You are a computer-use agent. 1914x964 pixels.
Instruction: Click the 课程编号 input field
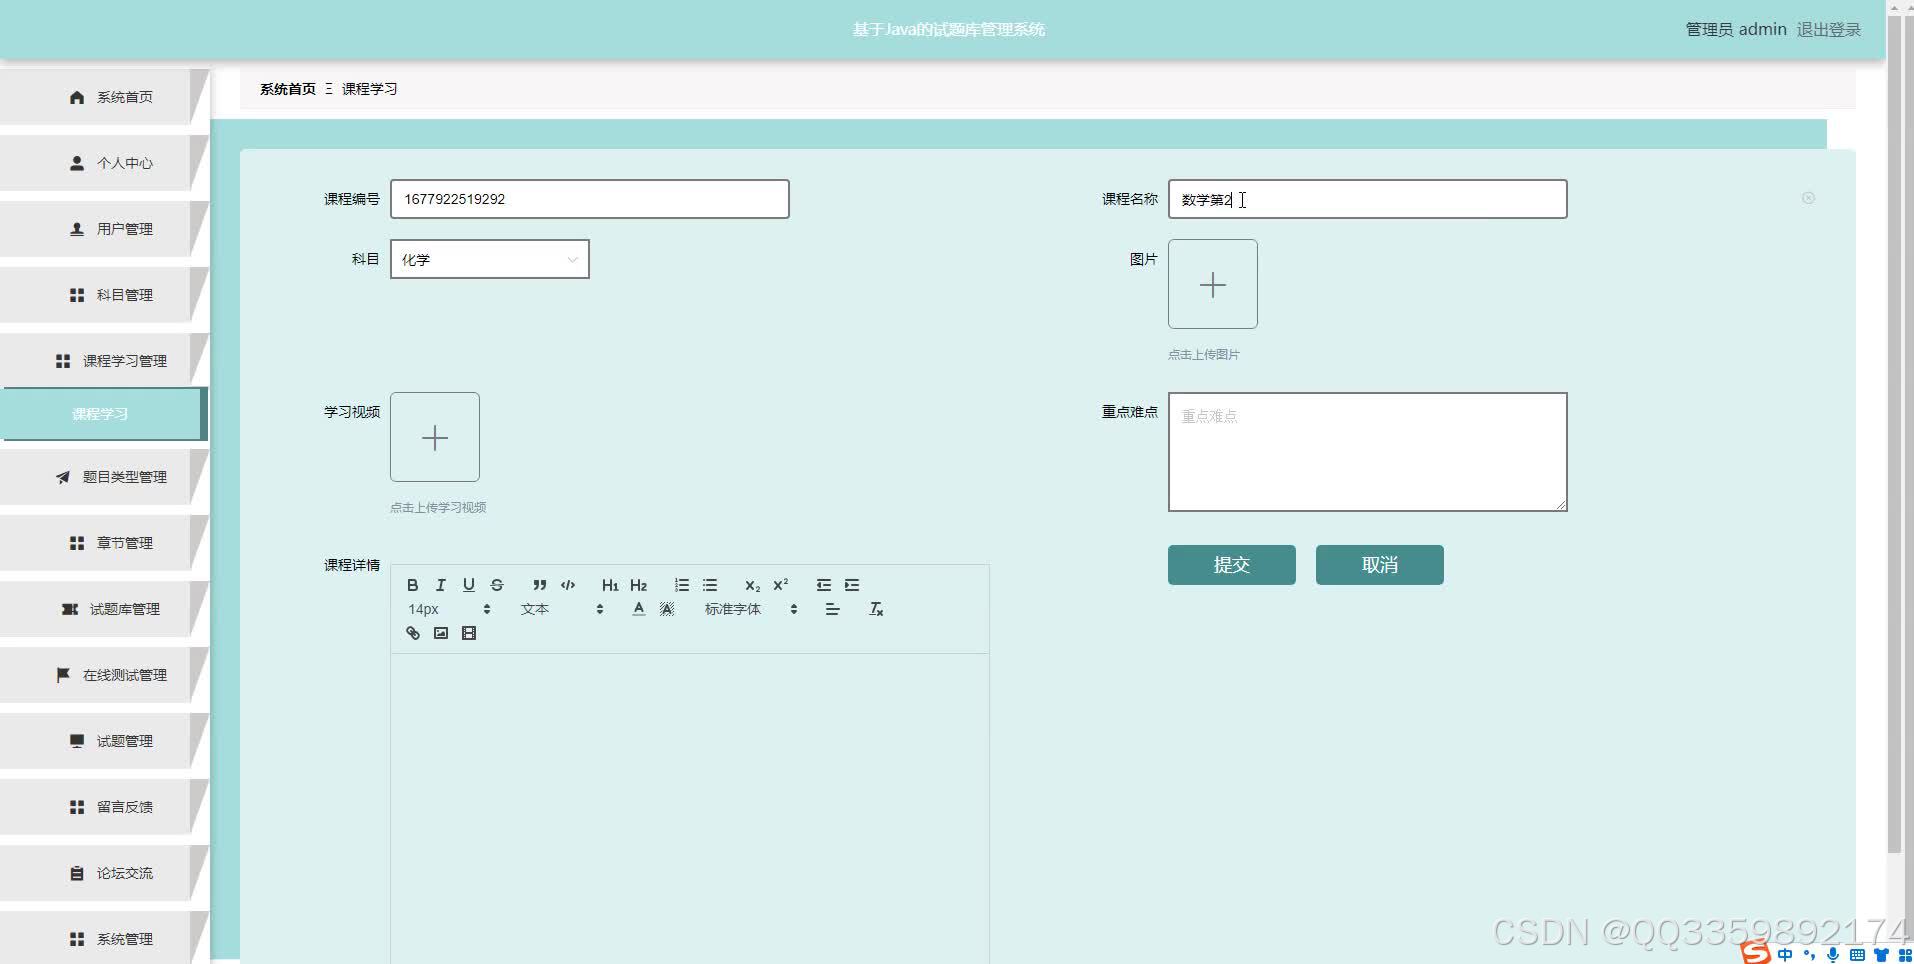(590, 199)
